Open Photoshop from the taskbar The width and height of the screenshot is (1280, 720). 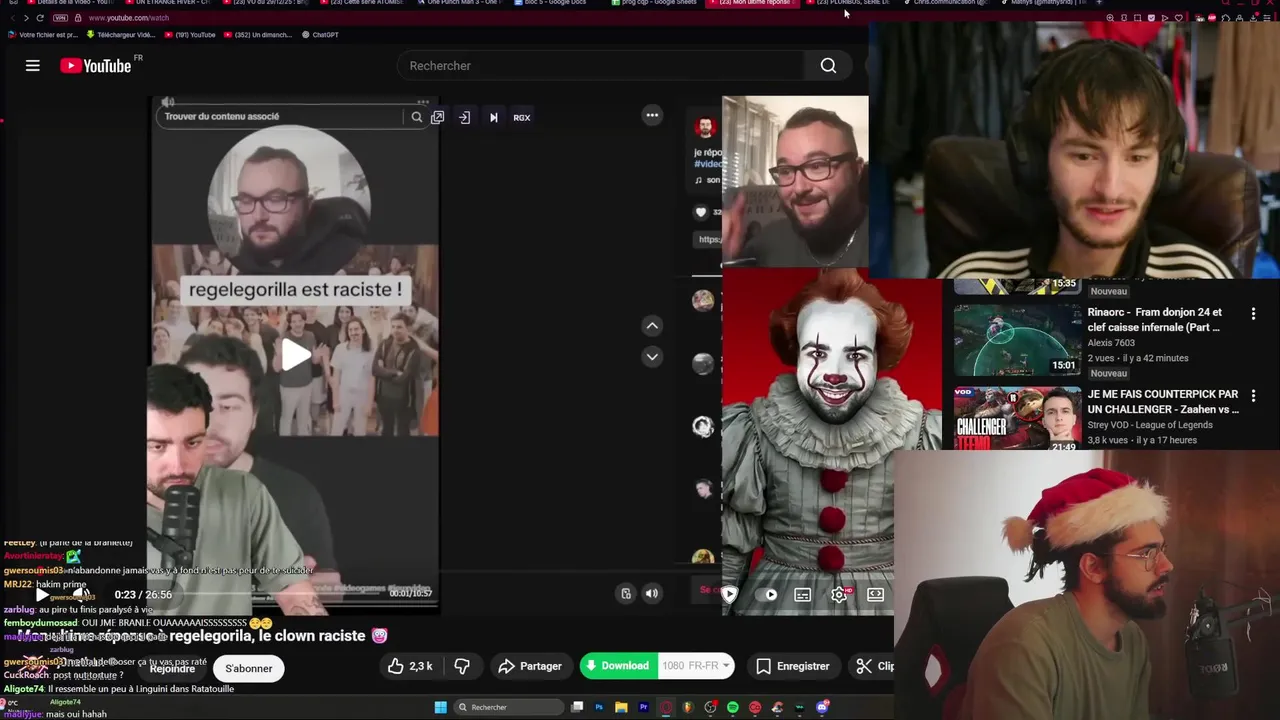[599, 707]
